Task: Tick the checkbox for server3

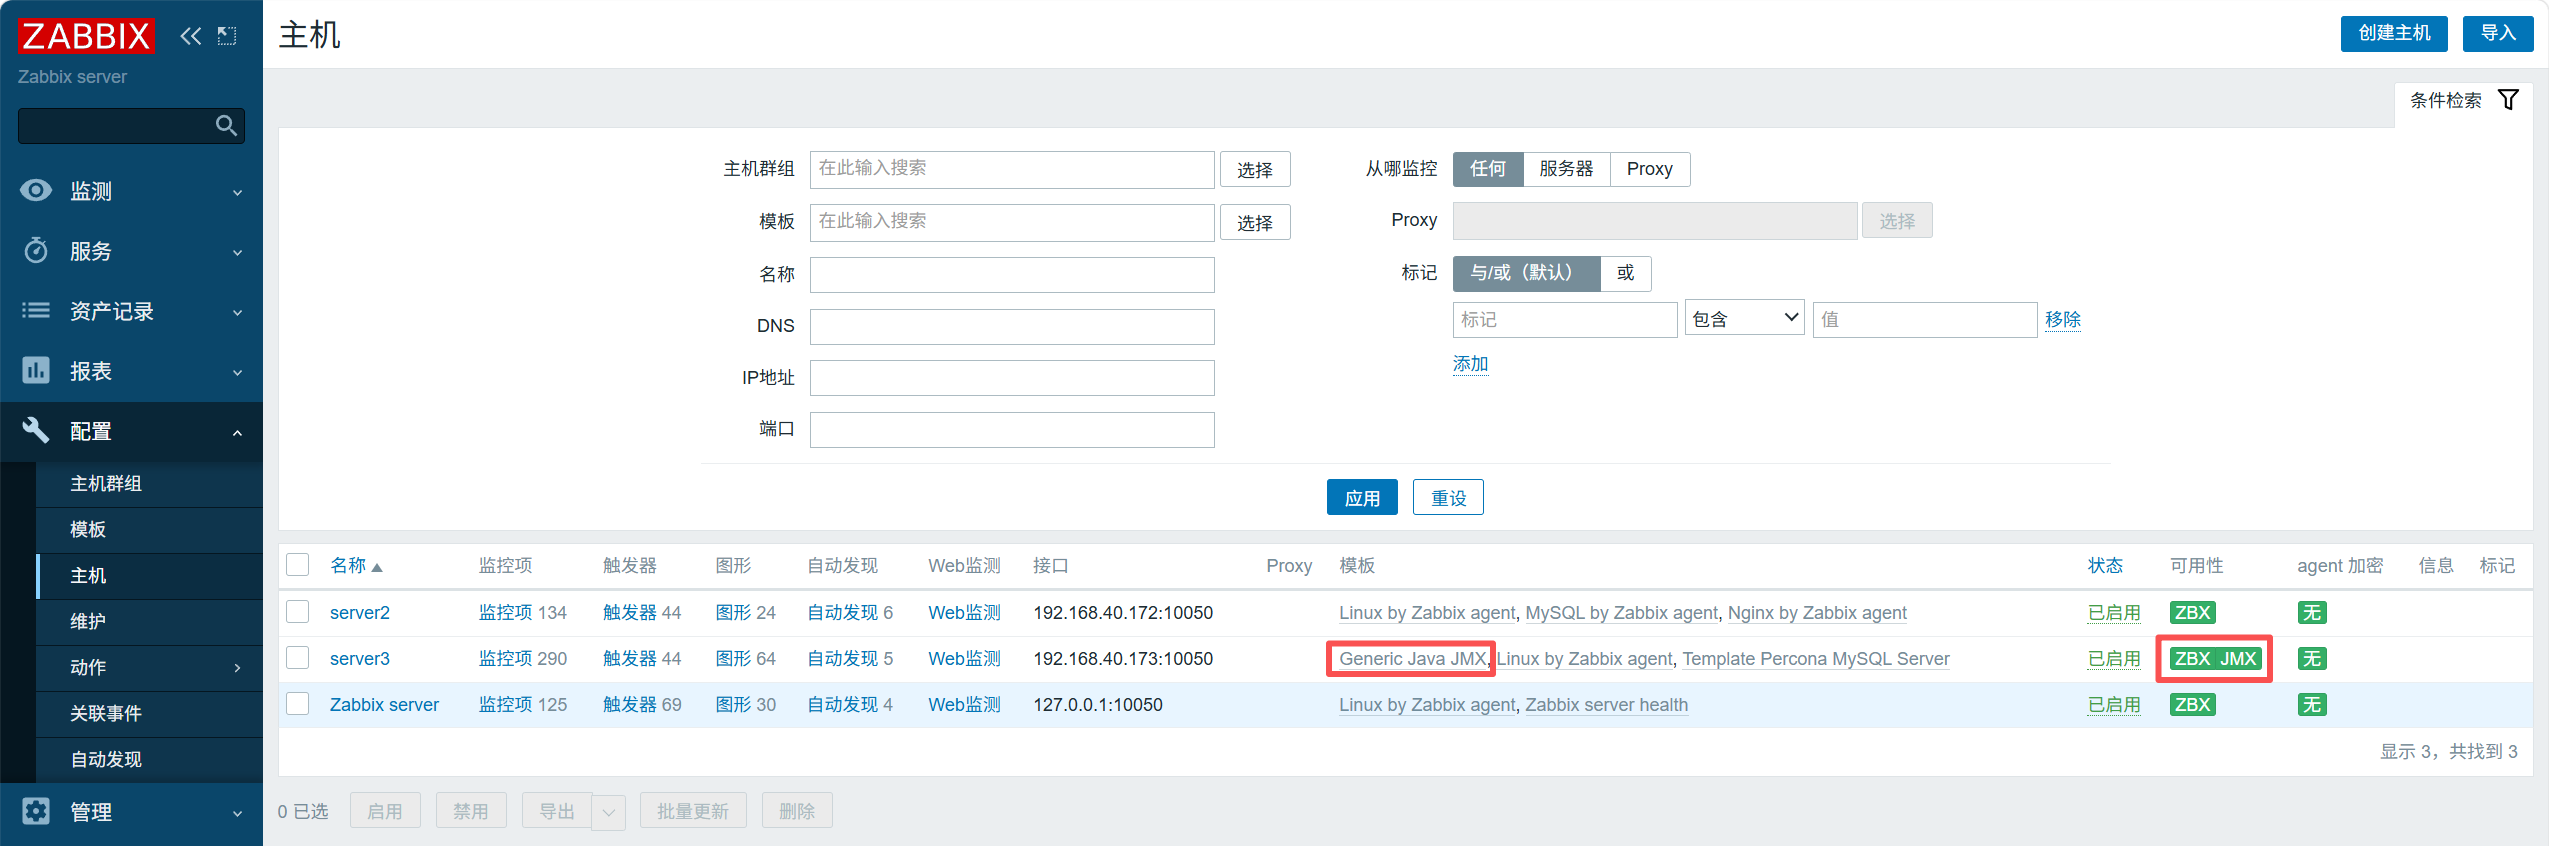Action: tap(298, 657)
